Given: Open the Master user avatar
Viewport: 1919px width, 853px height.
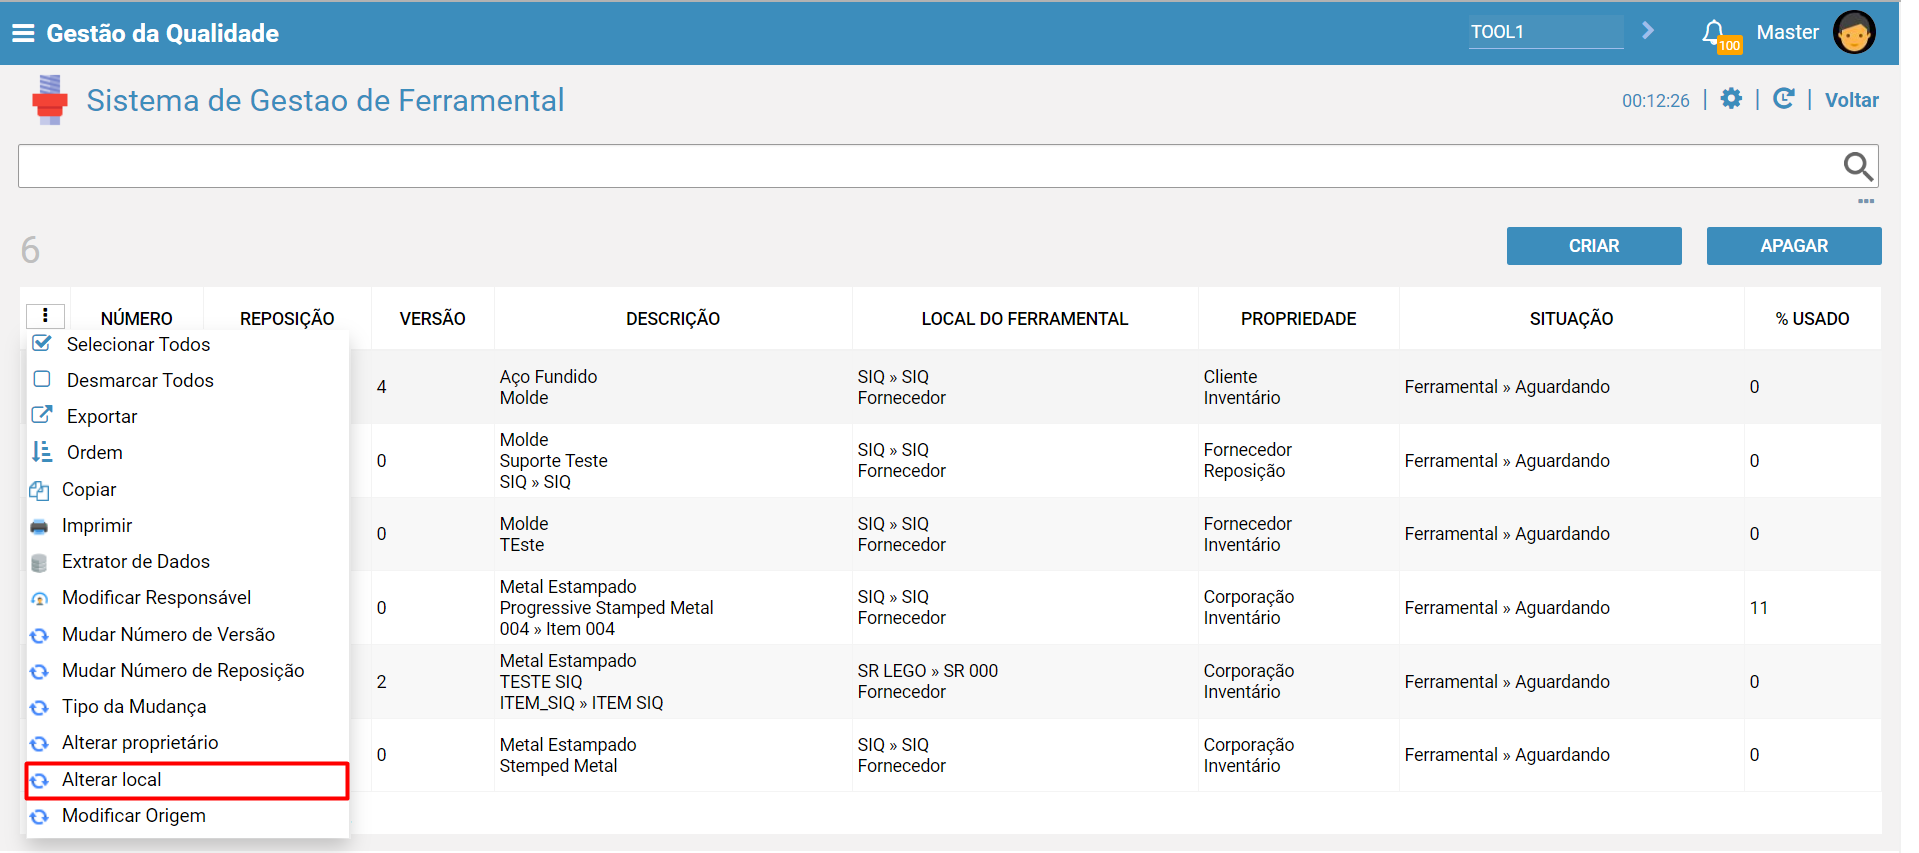Looking at the screenshot, I should click(x=1854, y=32).
